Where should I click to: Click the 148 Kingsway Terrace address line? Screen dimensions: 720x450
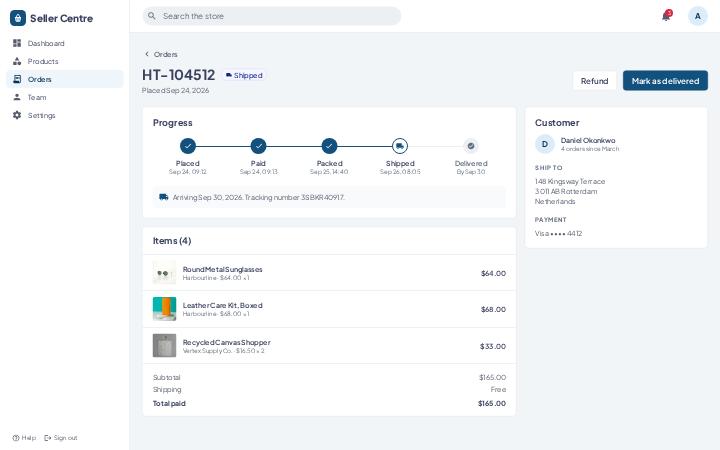click(570, 181)
